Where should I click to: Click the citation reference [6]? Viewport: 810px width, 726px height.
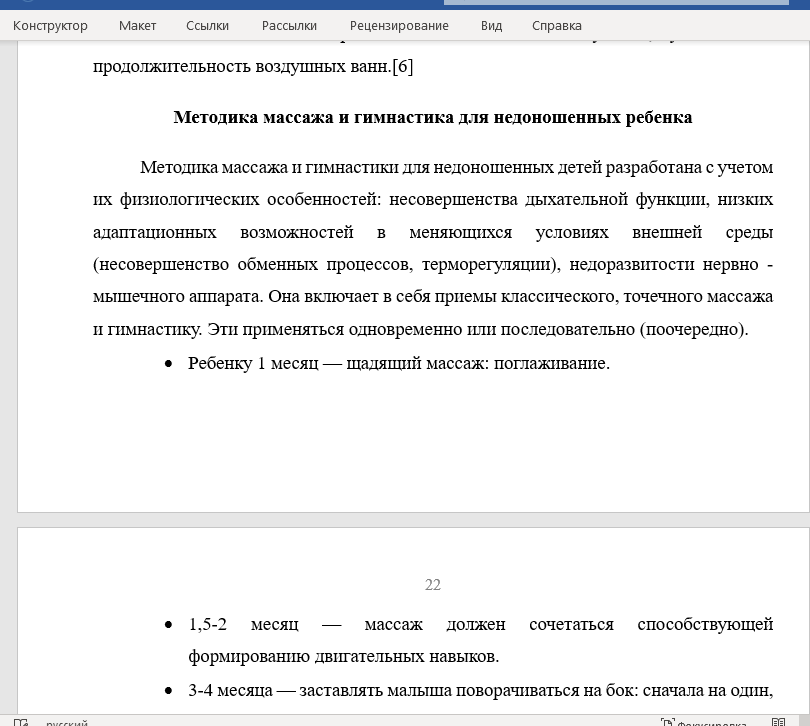(402, 67)
